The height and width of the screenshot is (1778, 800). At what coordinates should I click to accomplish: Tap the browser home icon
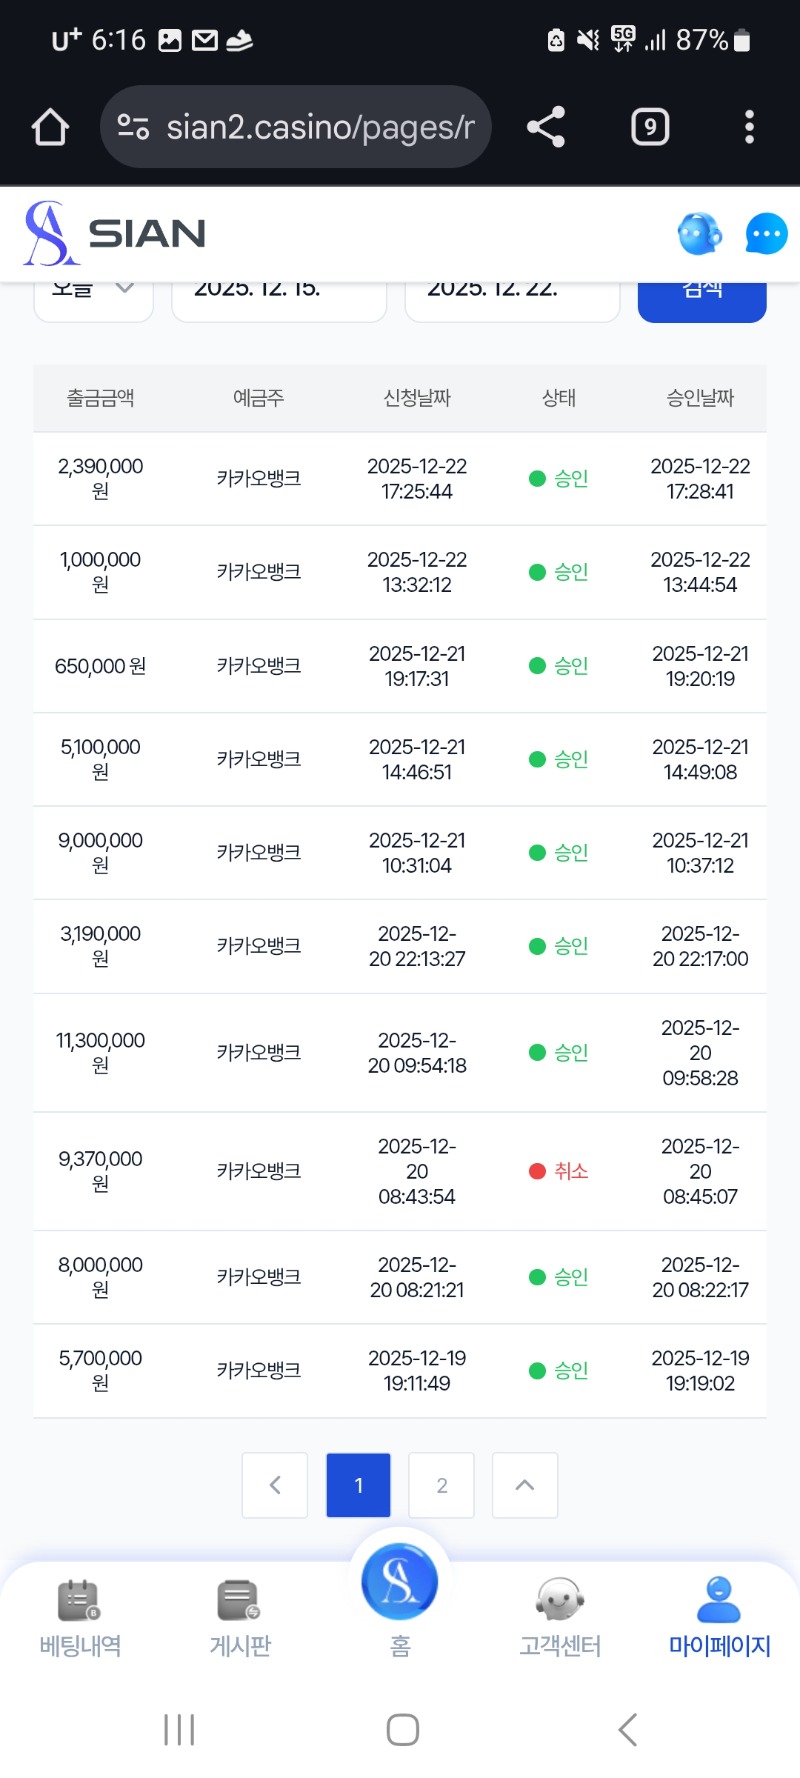tap(50, 127)
